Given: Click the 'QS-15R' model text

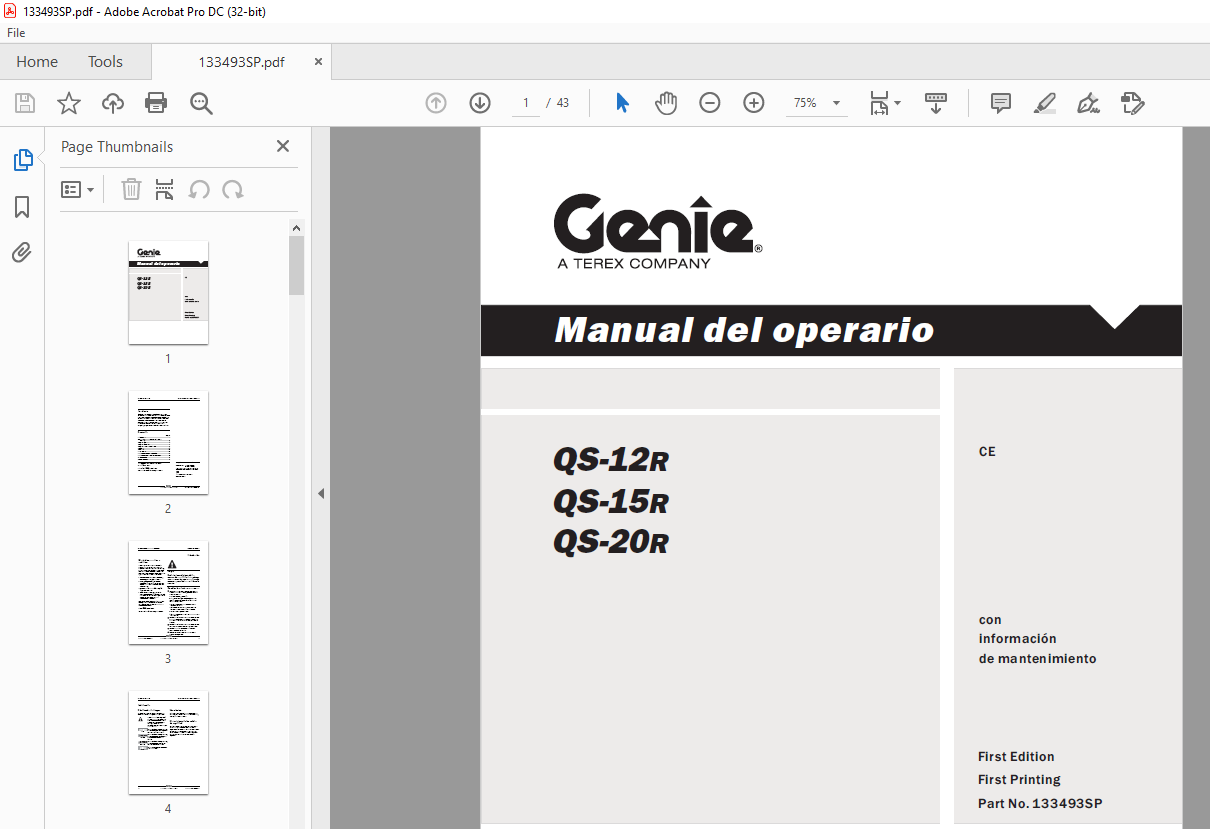Looking at the screenshot, I should pos(610,501).
